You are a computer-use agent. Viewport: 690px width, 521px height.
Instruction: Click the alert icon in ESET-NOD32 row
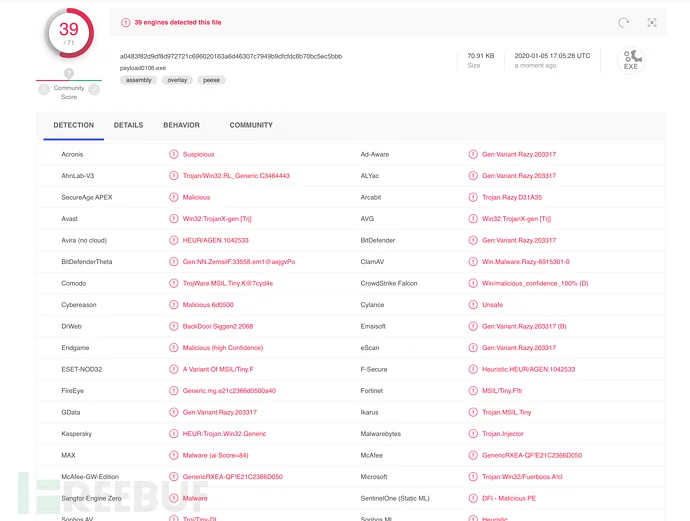pyautogui.click(x=174, y=369)
